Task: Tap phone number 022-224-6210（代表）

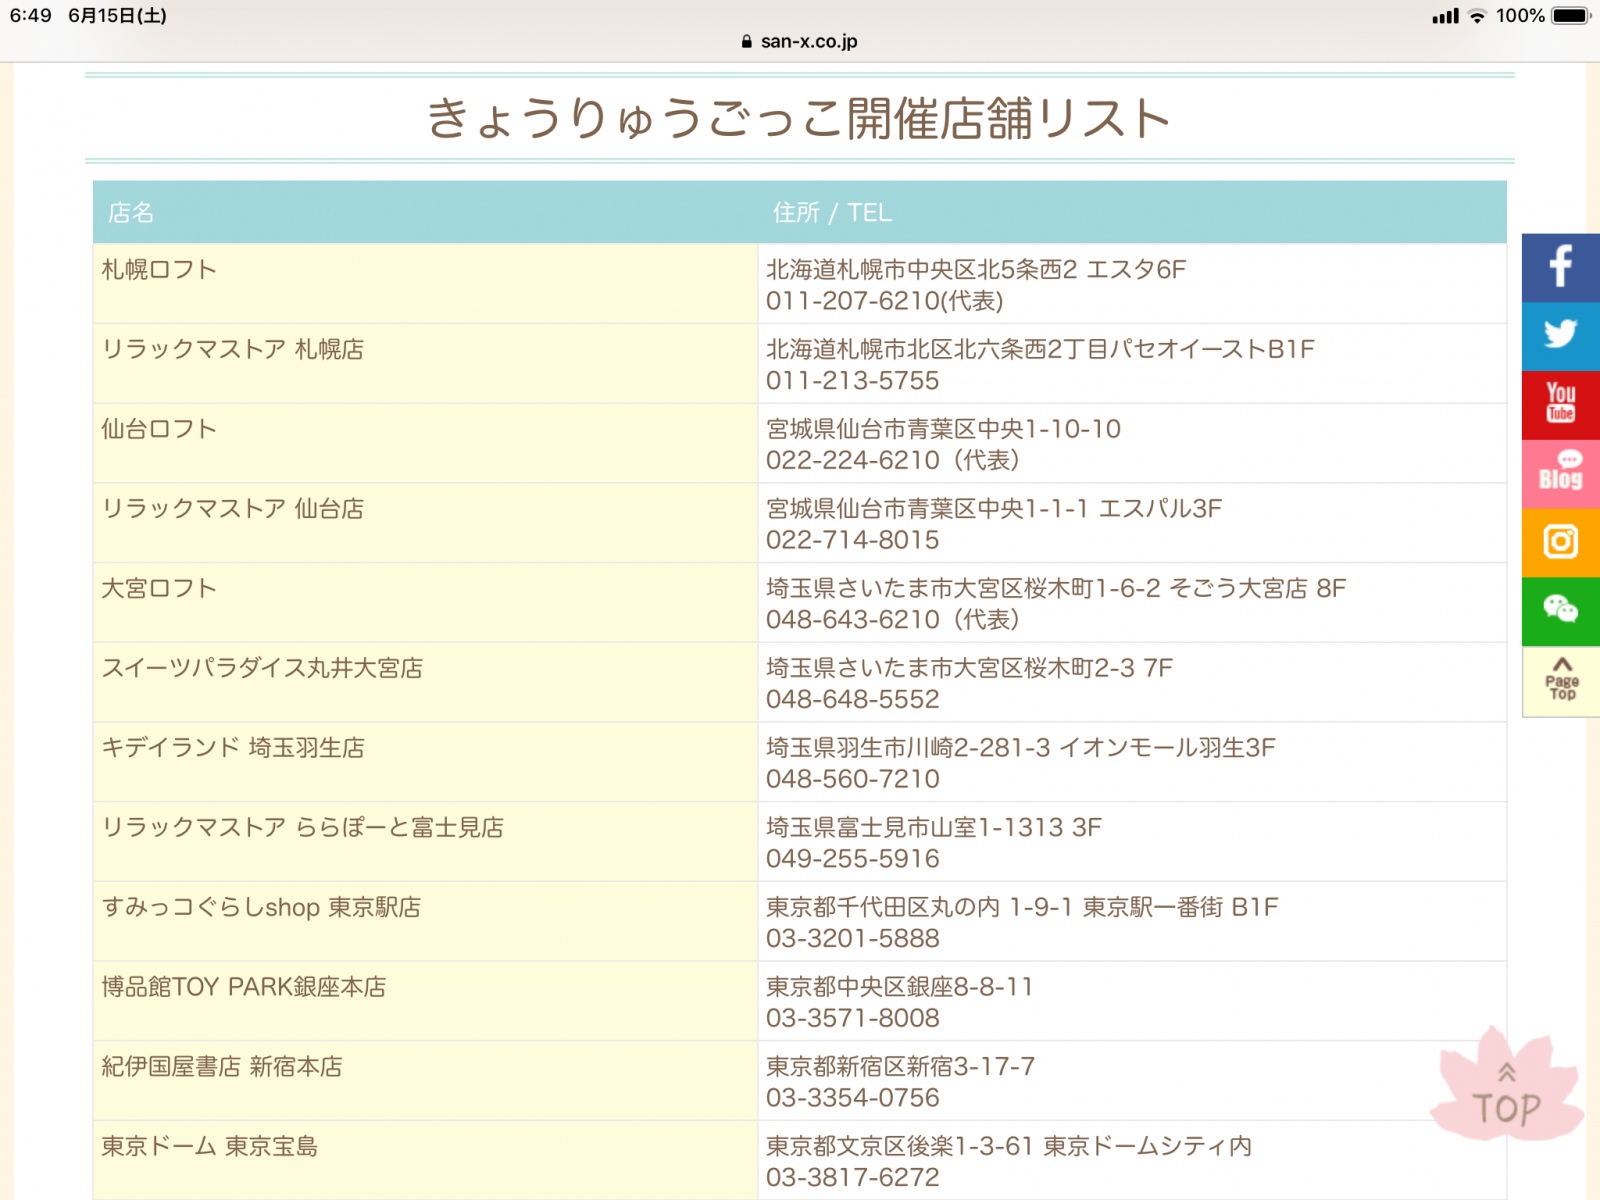Action: 893,460
